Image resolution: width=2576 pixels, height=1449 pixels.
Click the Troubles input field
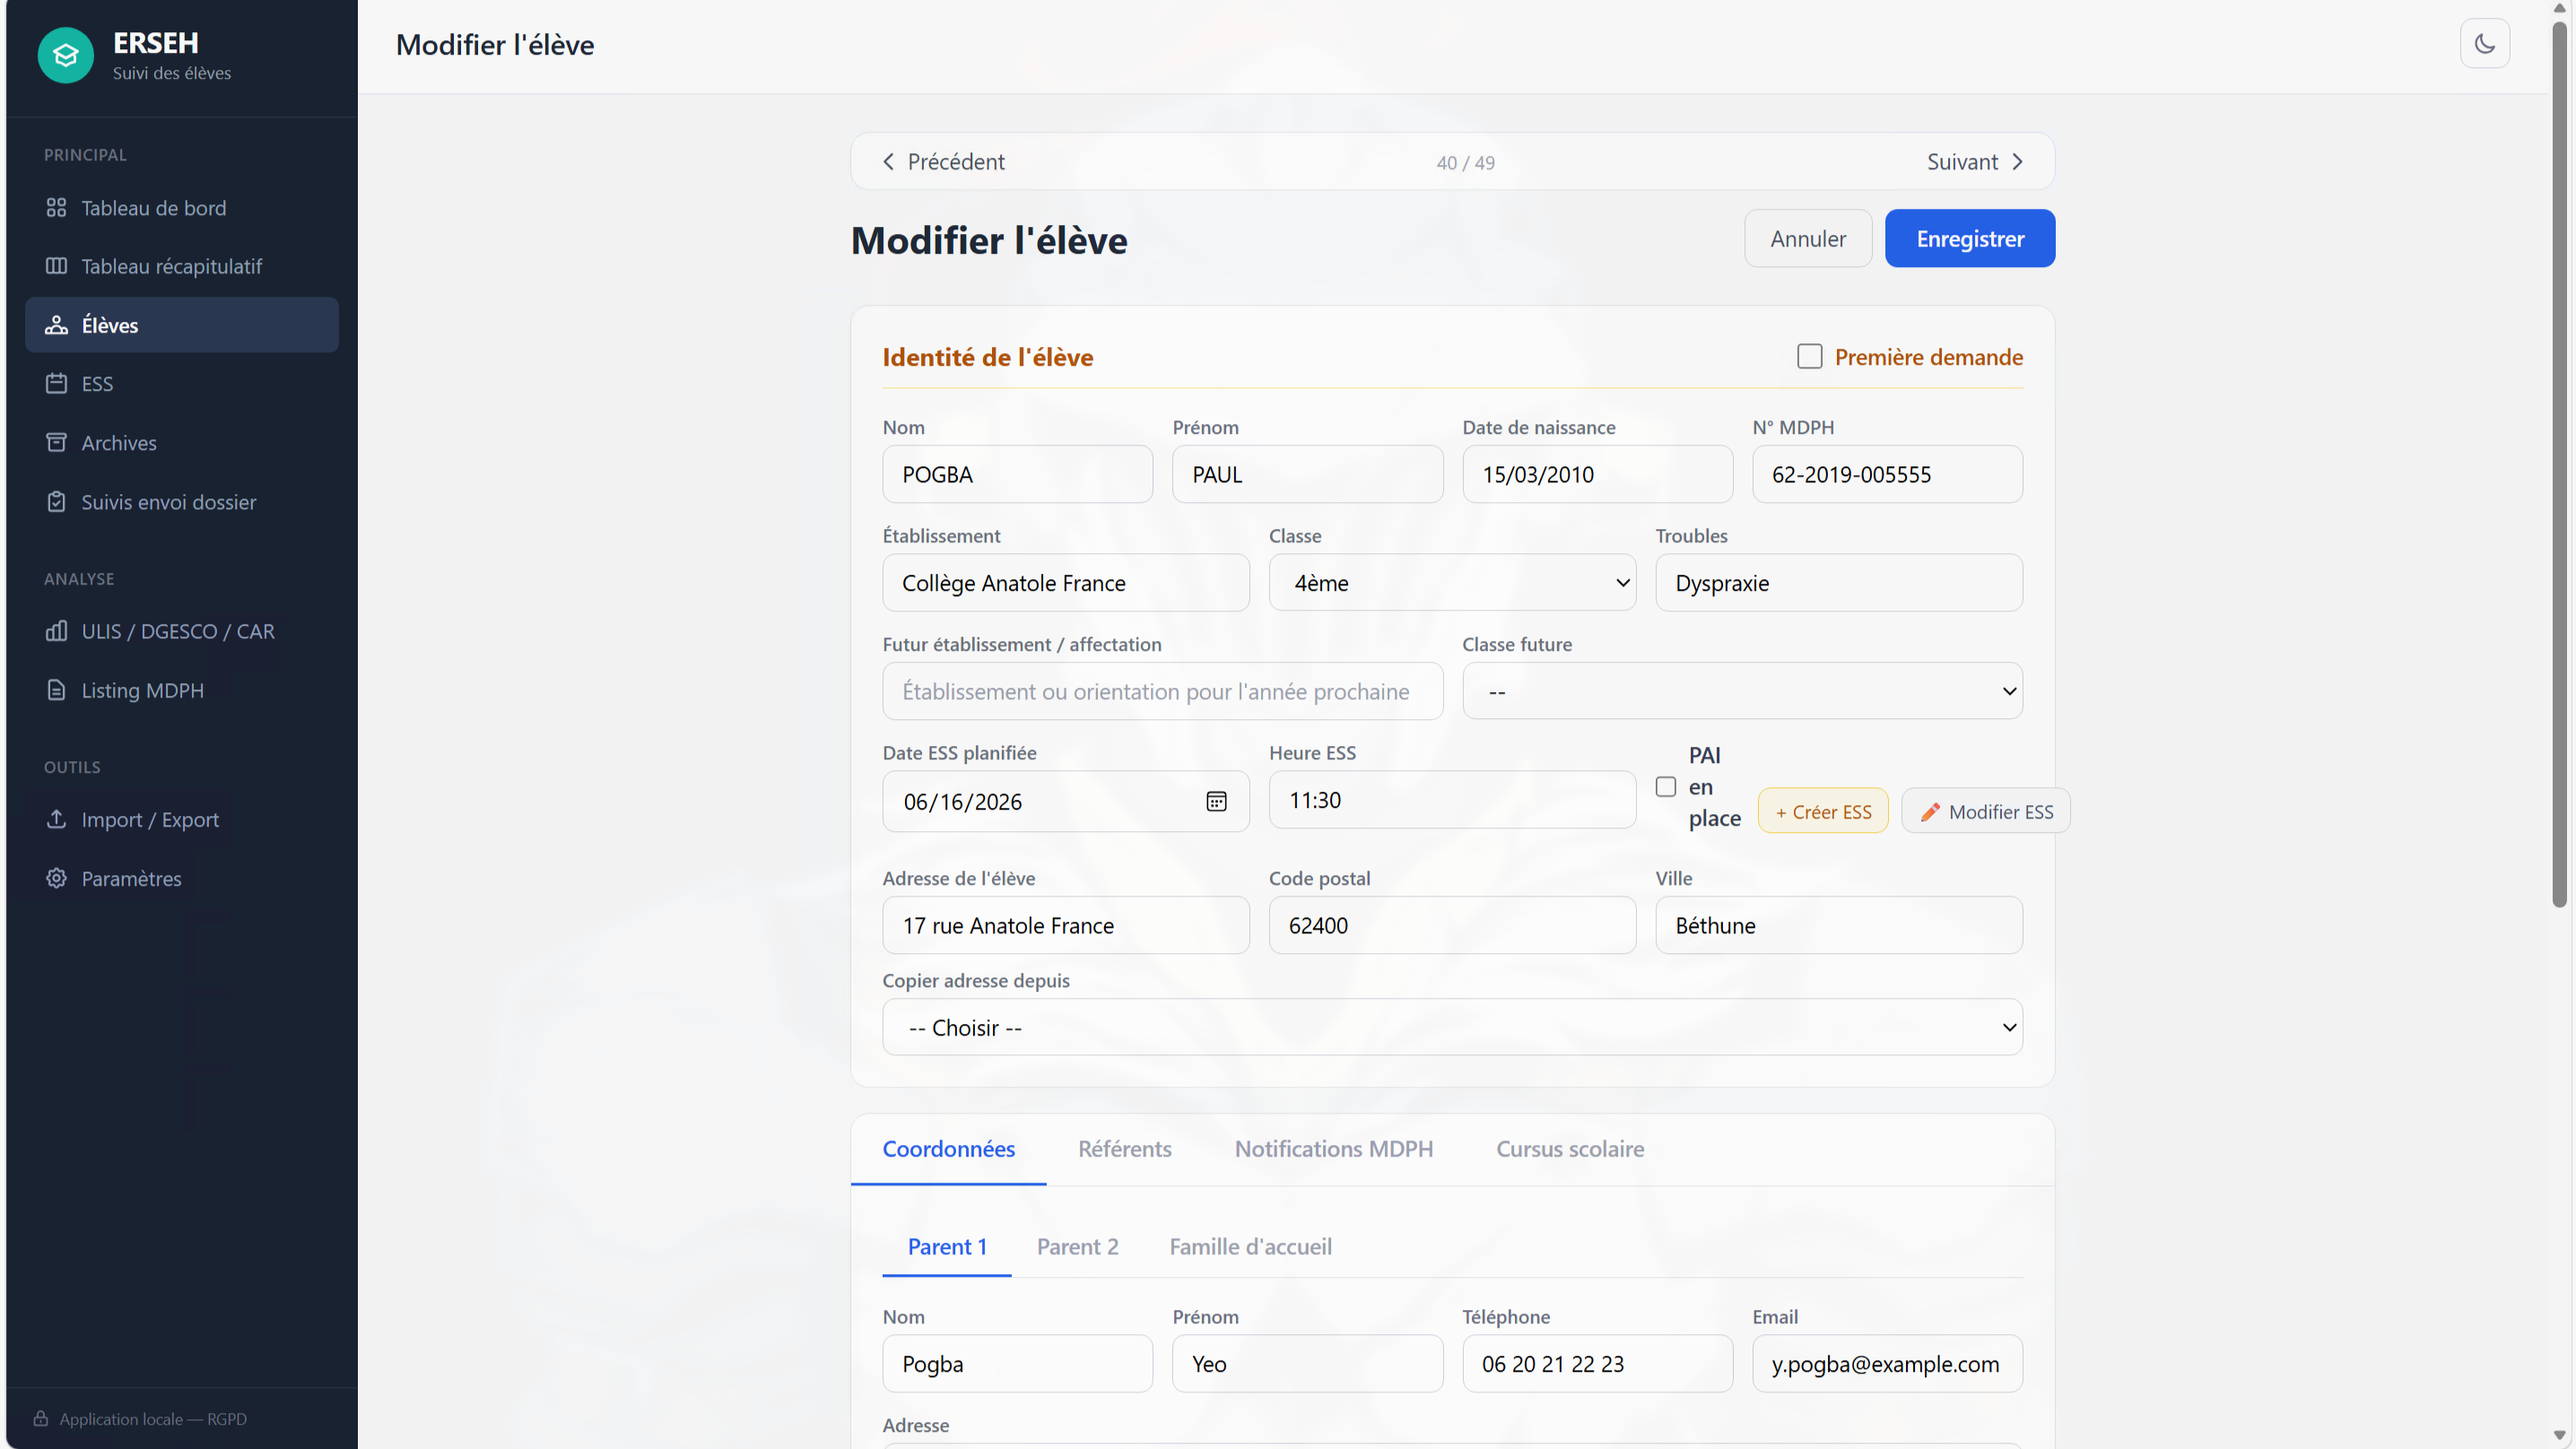pyautogui.click(x=1838, y=583)
